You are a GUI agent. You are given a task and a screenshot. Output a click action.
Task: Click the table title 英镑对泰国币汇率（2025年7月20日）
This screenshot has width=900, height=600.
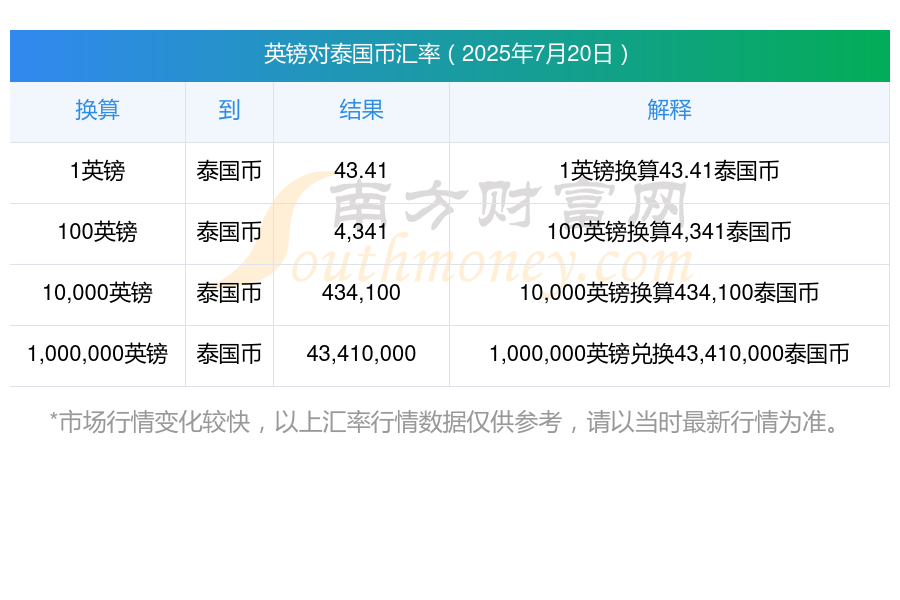pyautogui.click(x=447, y=55)
